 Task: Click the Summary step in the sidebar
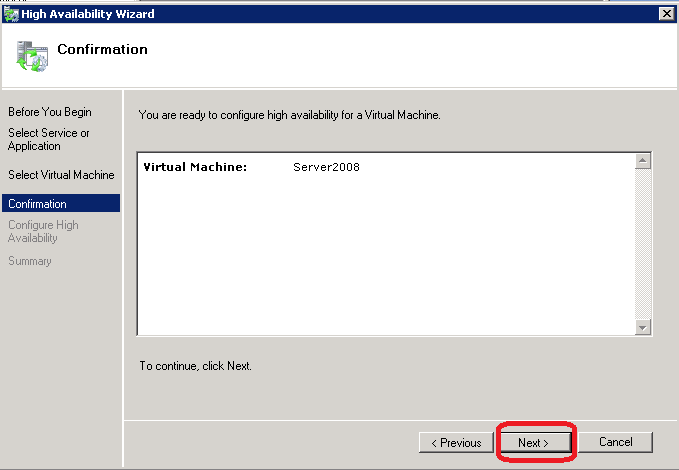(30, 261)
